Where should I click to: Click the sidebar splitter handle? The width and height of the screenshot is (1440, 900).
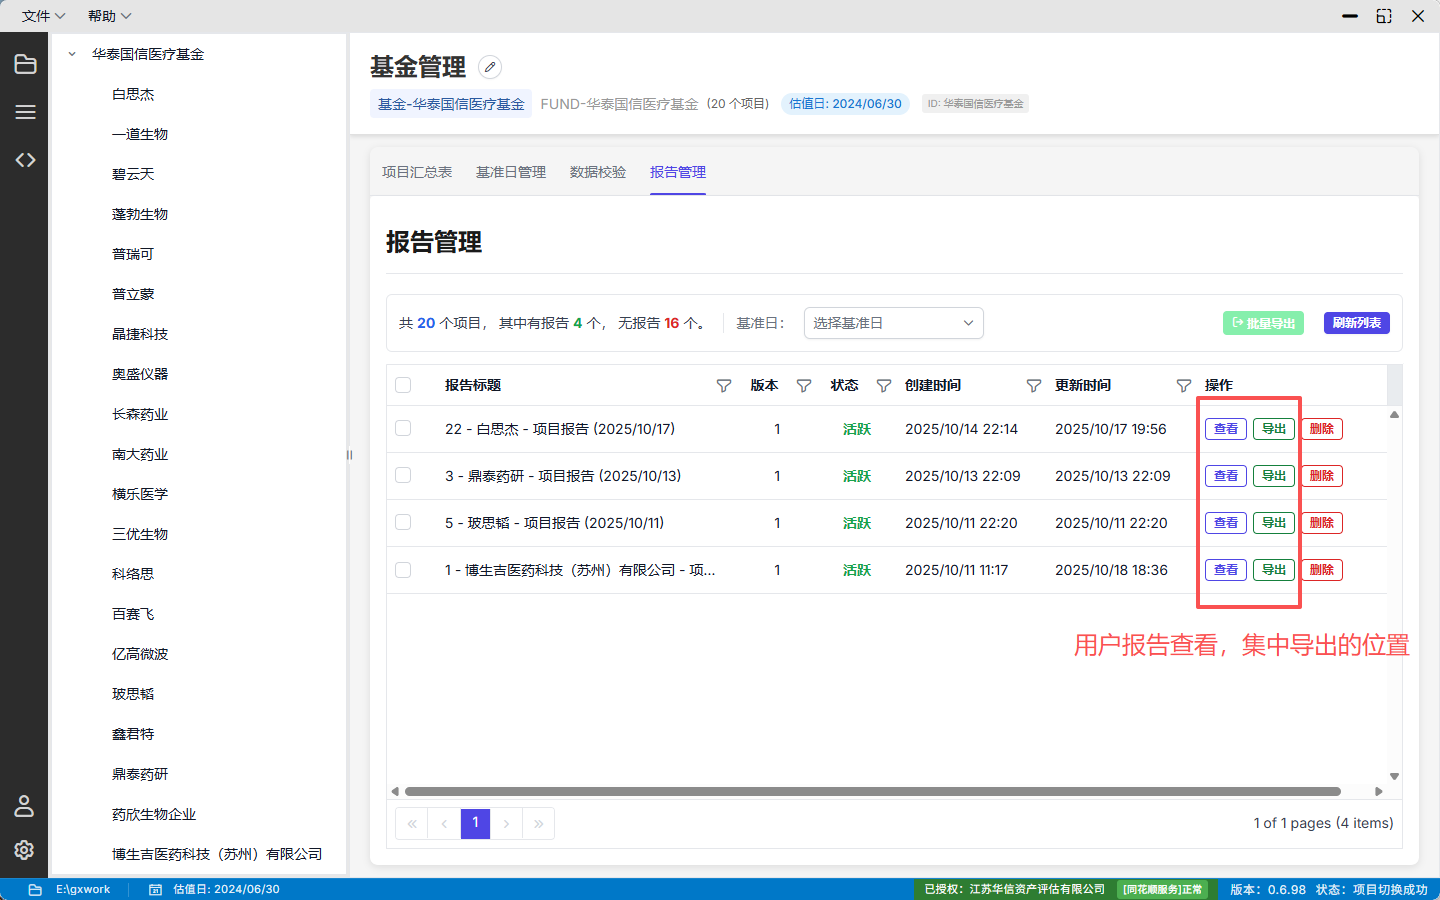[349, 455]
